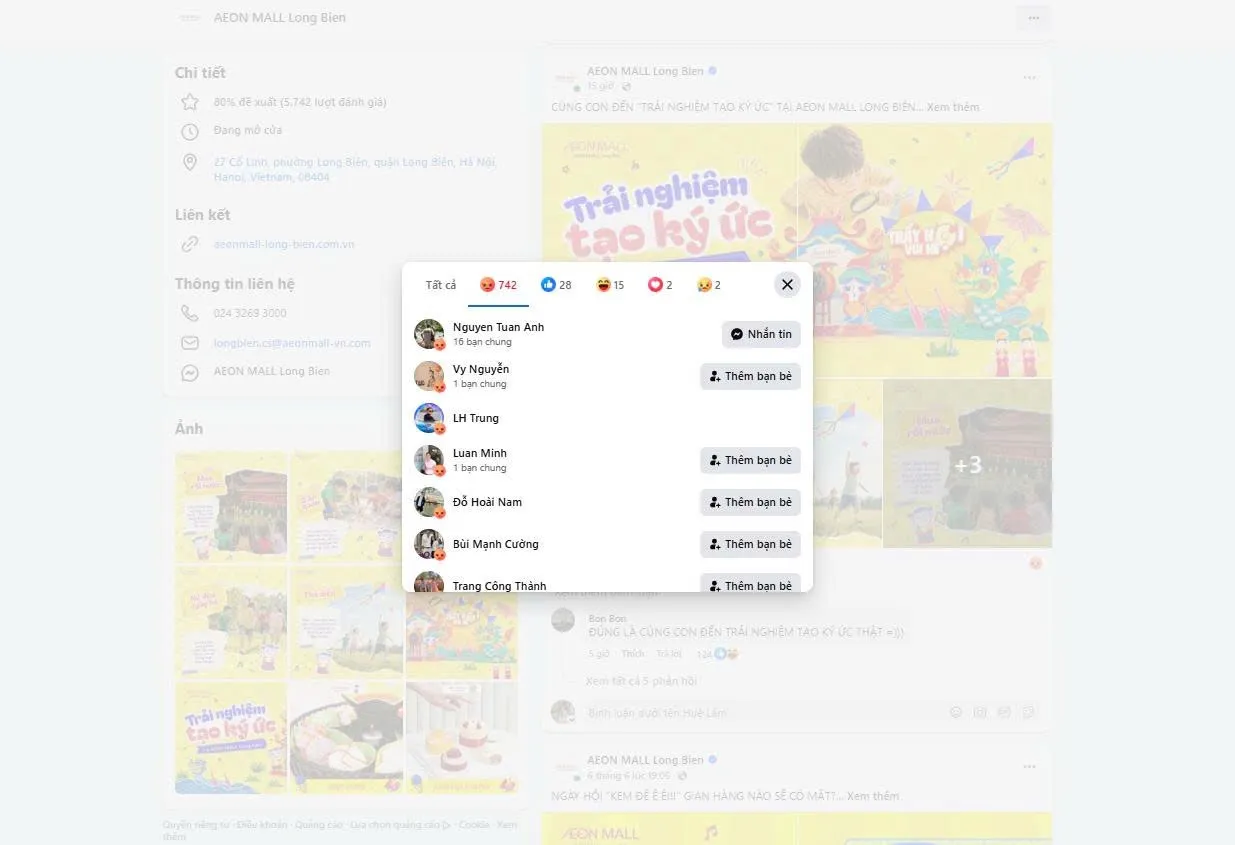Screen dimensions: 1235x845
Task: Insert an emoji in the comment box
Action: [x=956, y=713]
